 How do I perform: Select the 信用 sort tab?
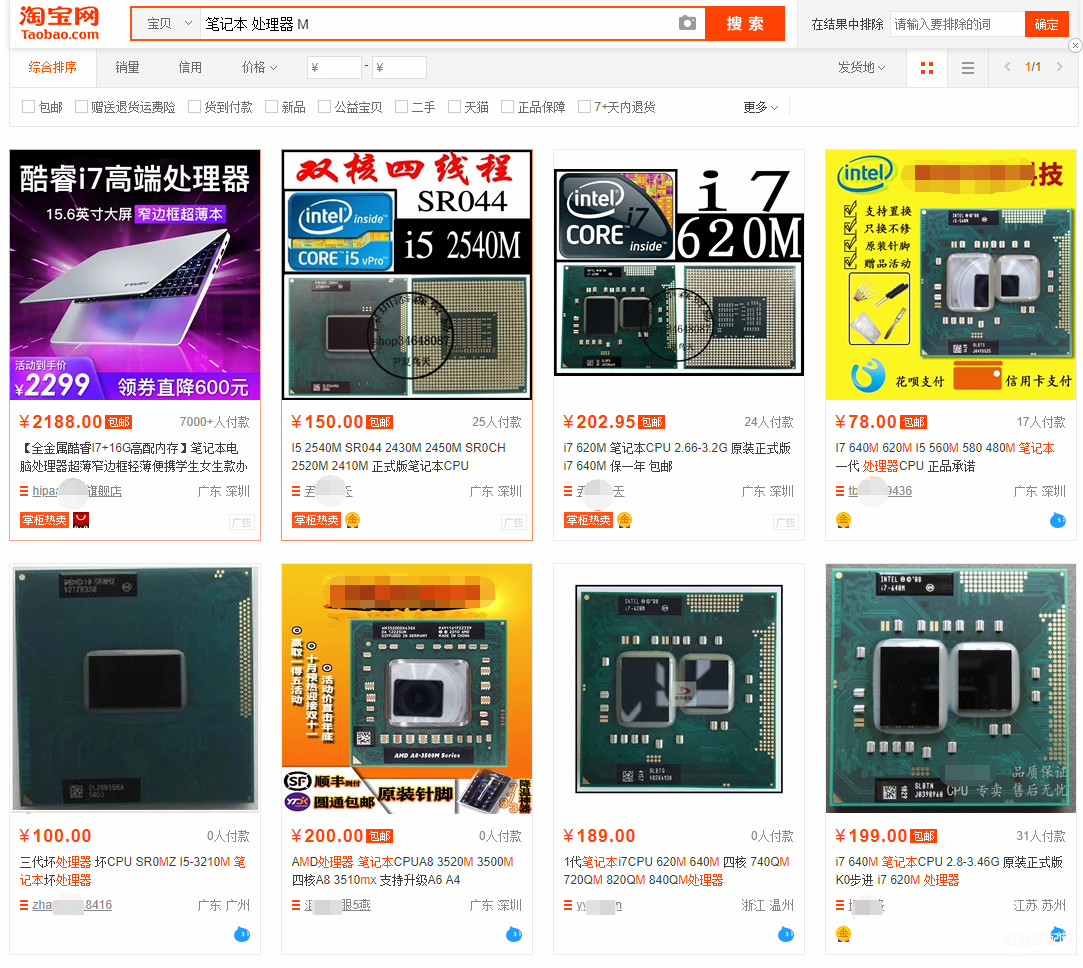pyautogui.click(x=190, y=67)
